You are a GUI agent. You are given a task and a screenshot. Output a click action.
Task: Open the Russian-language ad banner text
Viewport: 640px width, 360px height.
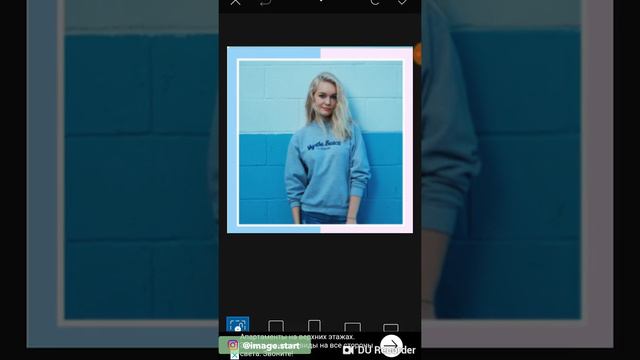point(306,345)
